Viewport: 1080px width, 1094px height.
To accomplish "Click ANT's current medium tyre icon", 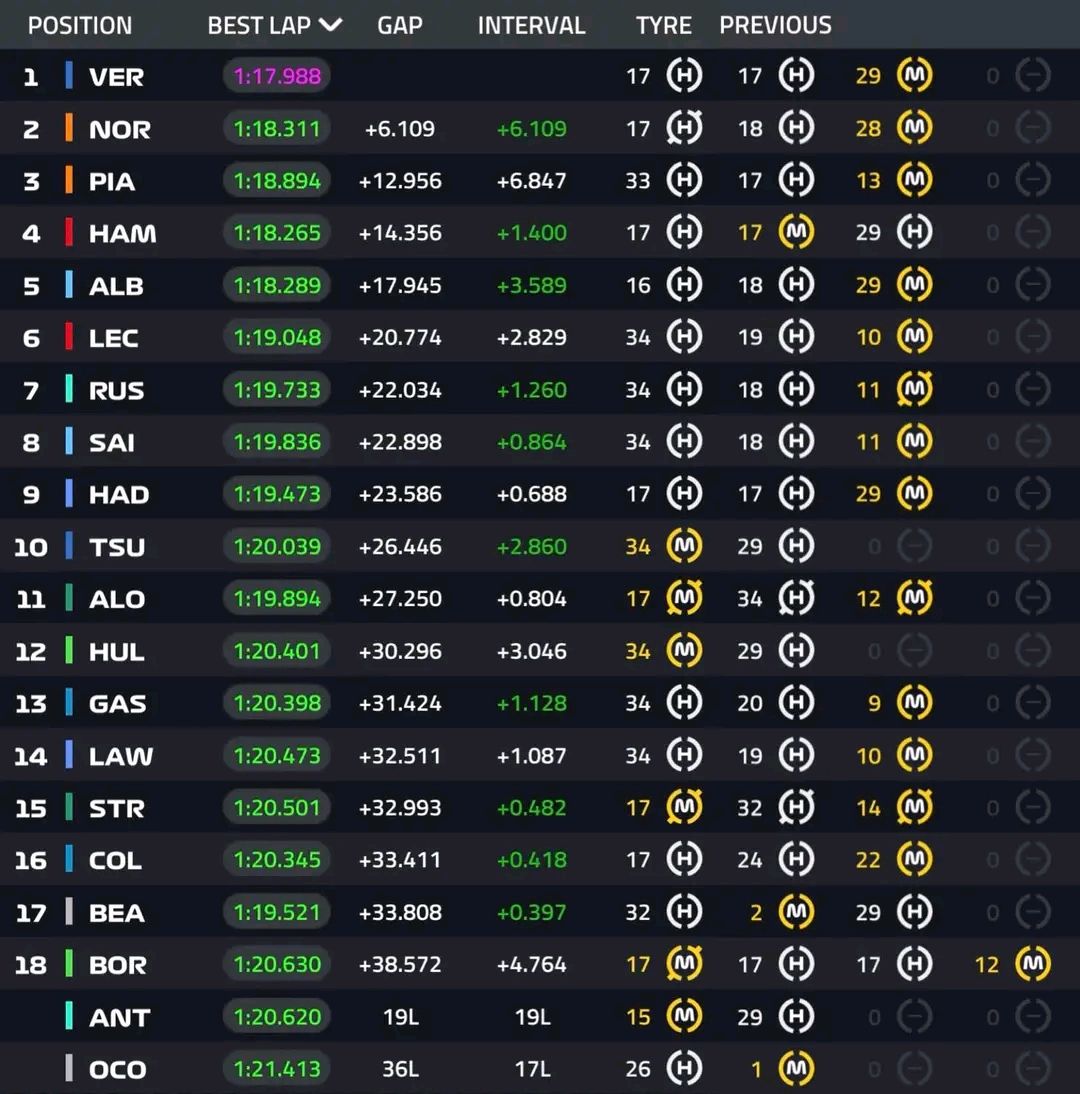I will point(685,1017).
